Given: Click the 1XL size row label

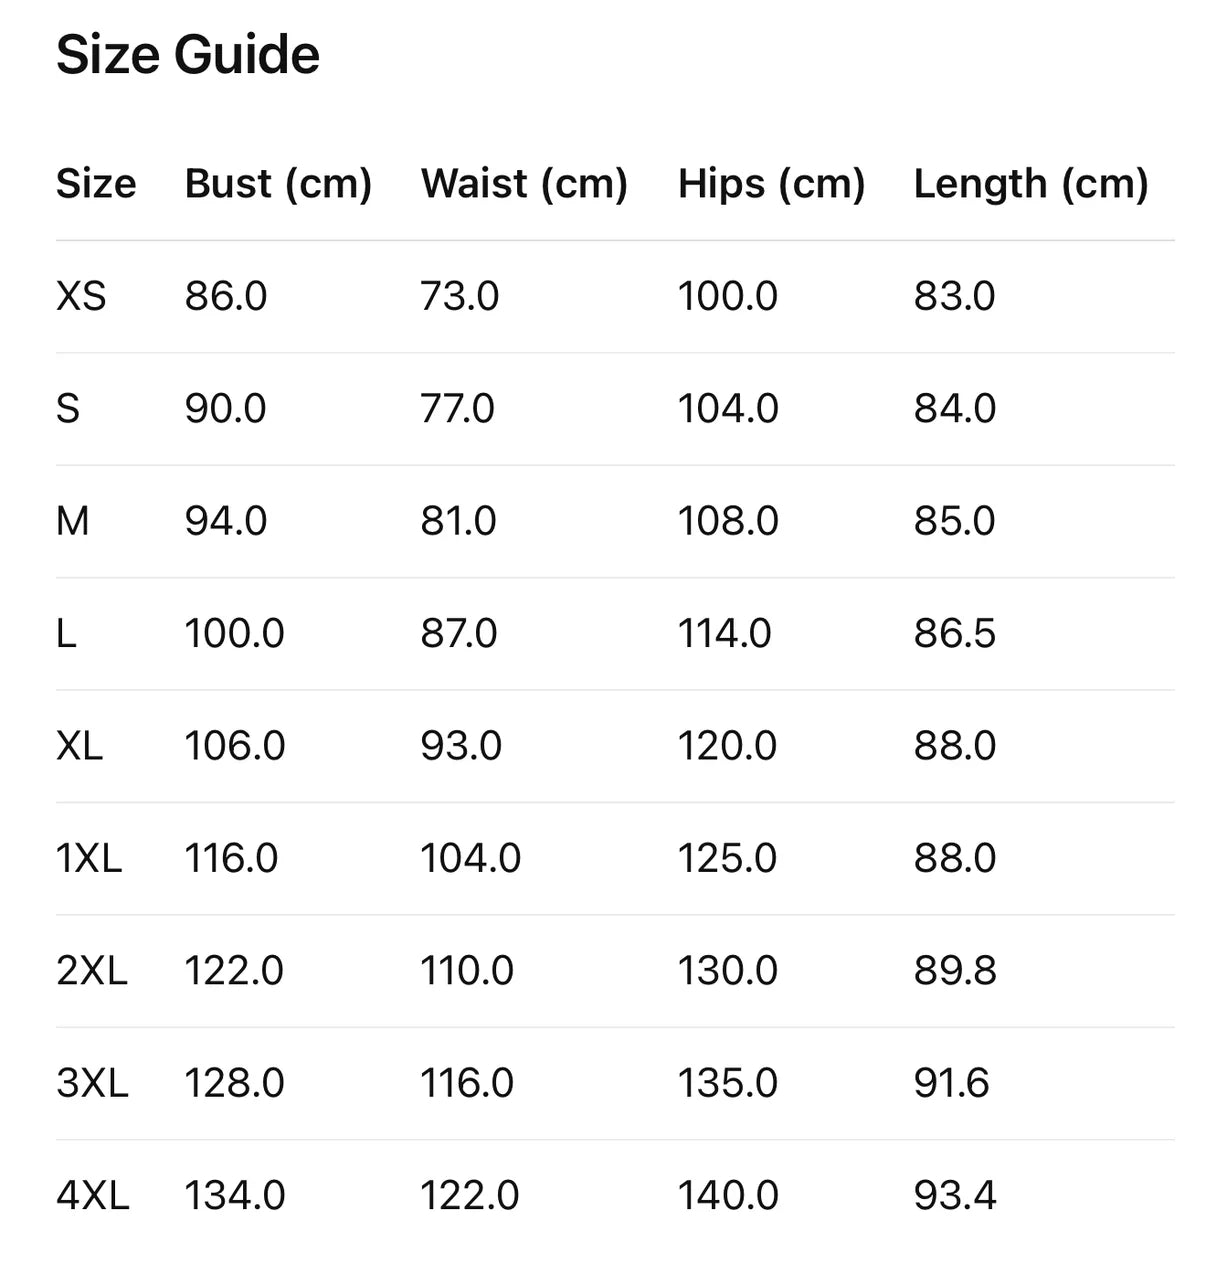Looking at the screenshot, I should [89, 859].
